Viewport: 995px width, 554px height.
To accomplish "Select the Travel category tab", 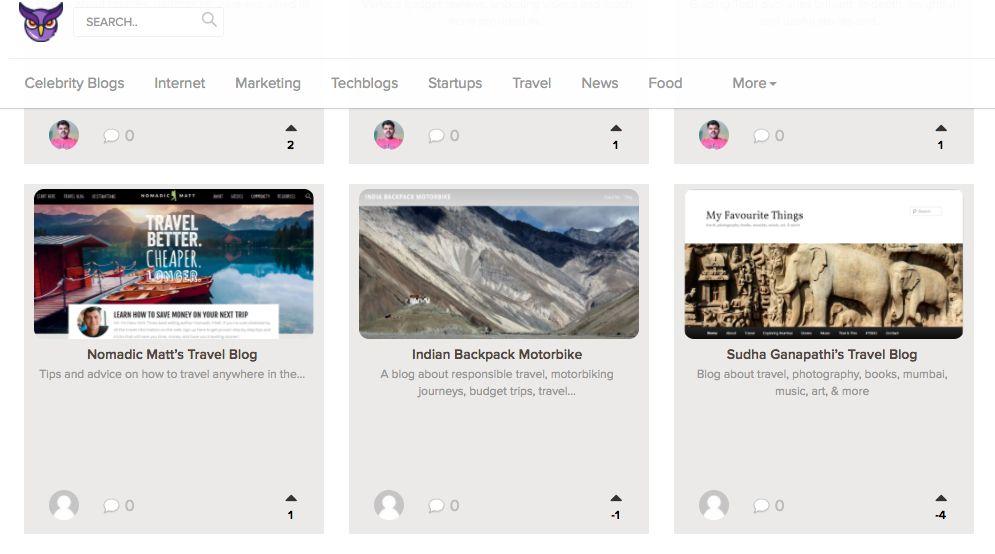I will pos(532,83).
